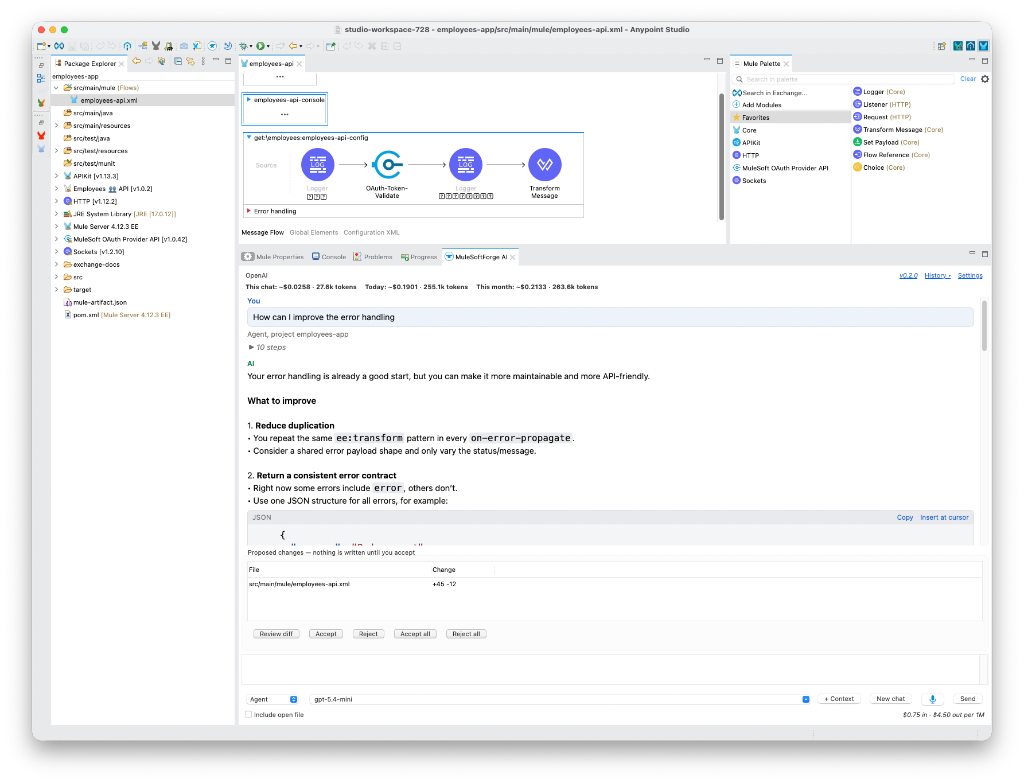This screenshot has height=783, width=1024.
Task: Open the HTTP category in the palette
Action: pos(746,155)
